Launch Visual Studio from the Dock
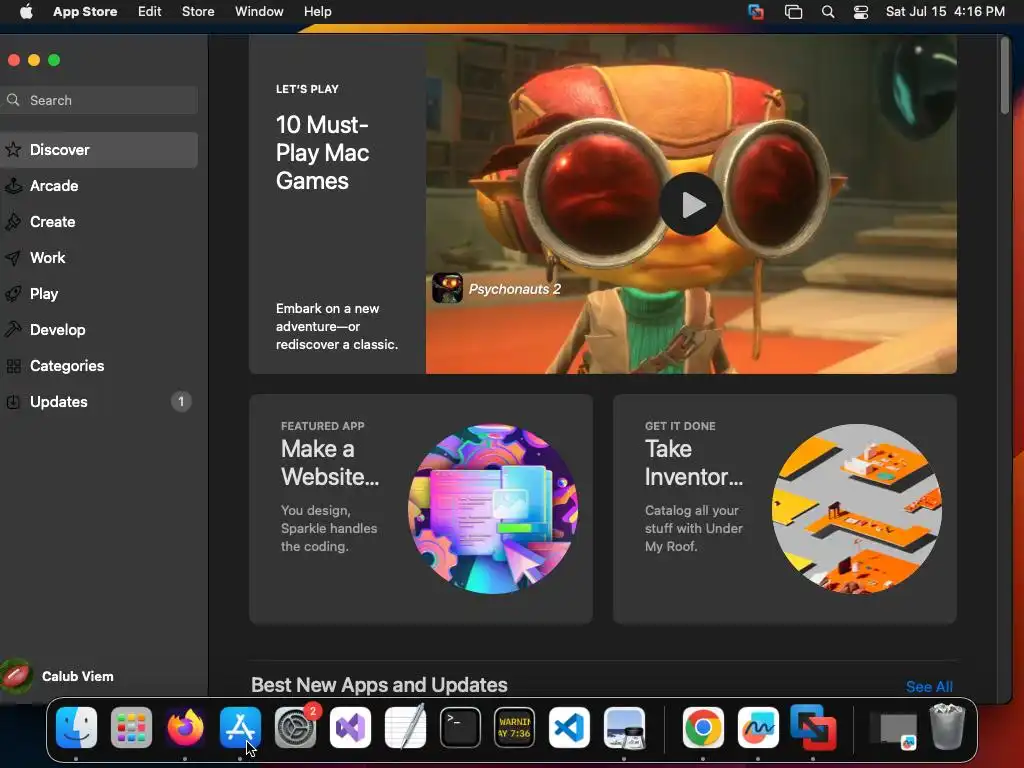Image resolution: width=1024 pixels, height=768 pixels. click(350, 727)
